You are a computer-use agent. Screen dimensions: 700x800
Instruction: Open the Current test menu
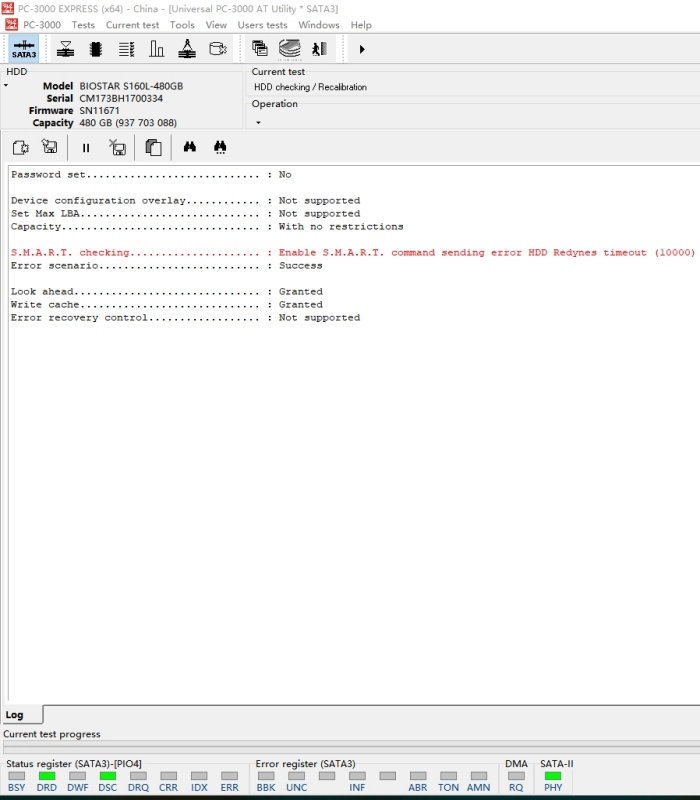132,25
